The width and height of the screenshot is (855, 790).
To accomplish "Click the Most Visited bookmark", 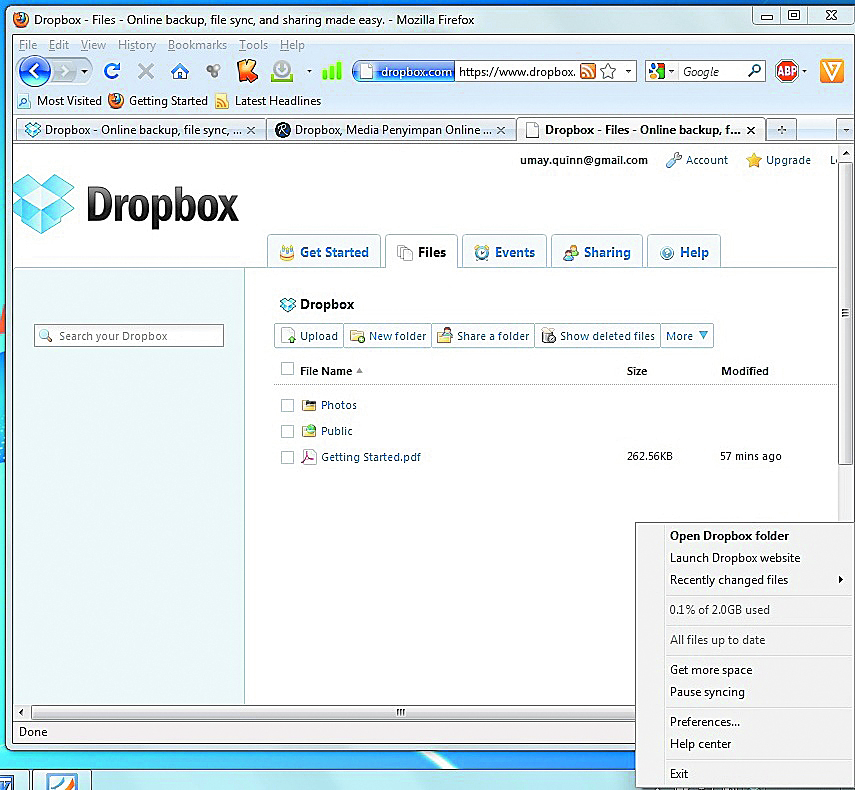I will tap(59, 101).
